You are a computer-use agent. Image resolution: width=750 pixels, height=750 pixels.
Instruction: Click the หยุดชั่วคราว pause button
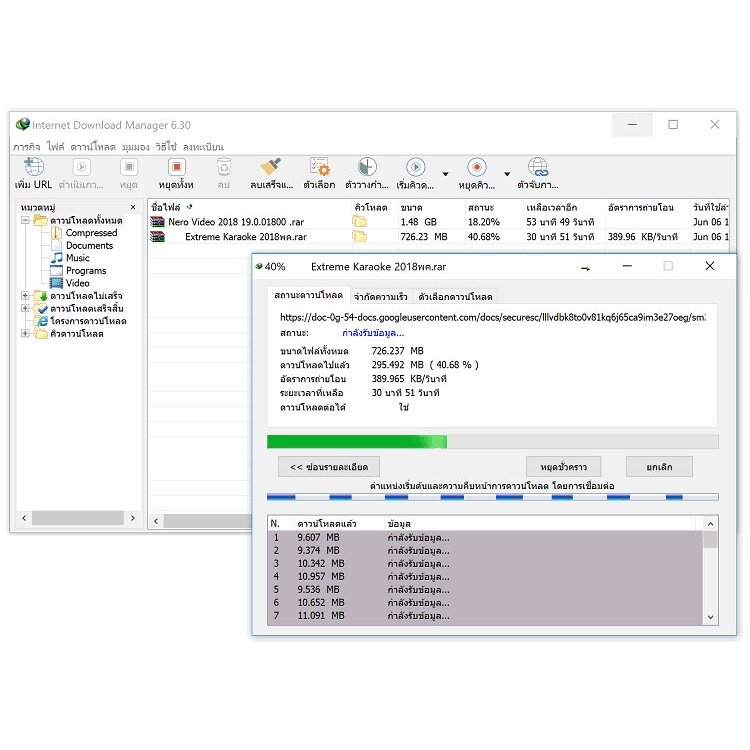click(563, 467)
